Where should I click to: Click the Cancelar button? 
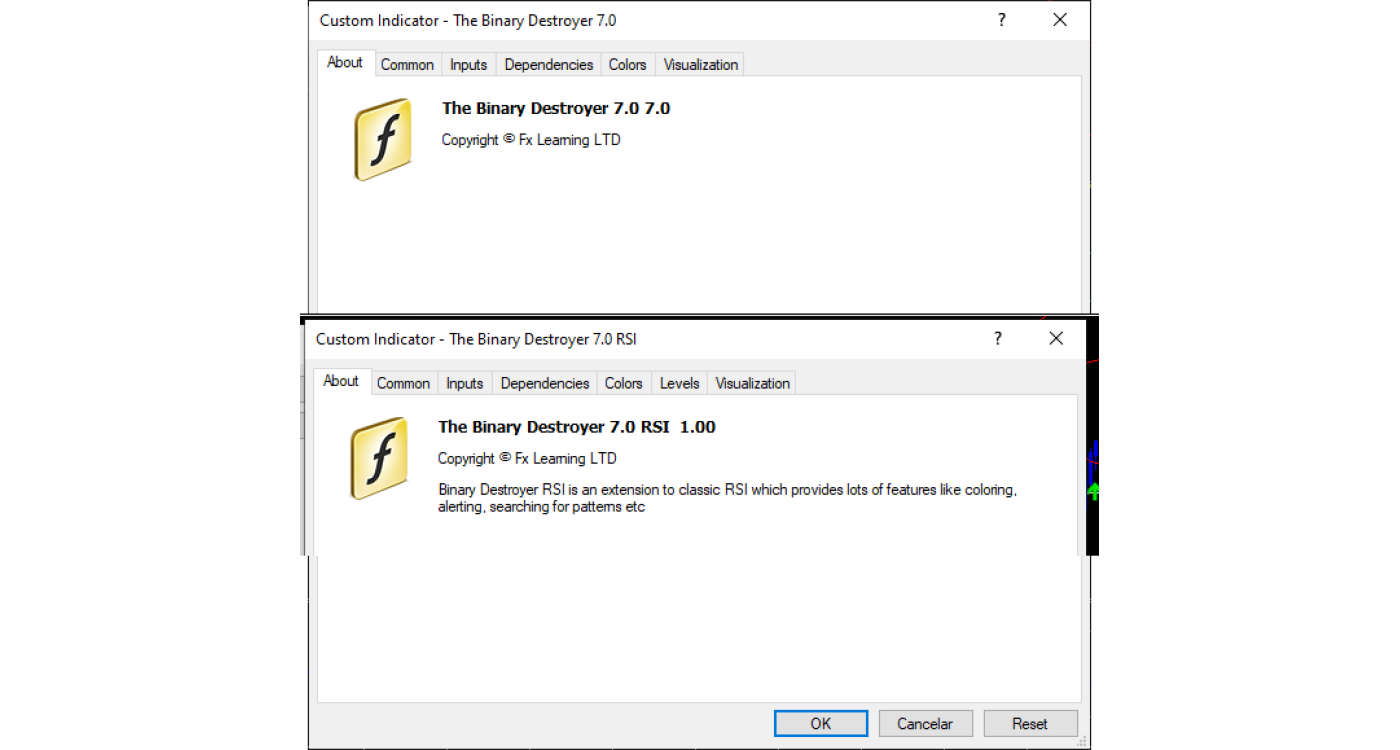[x=925, y=724]
